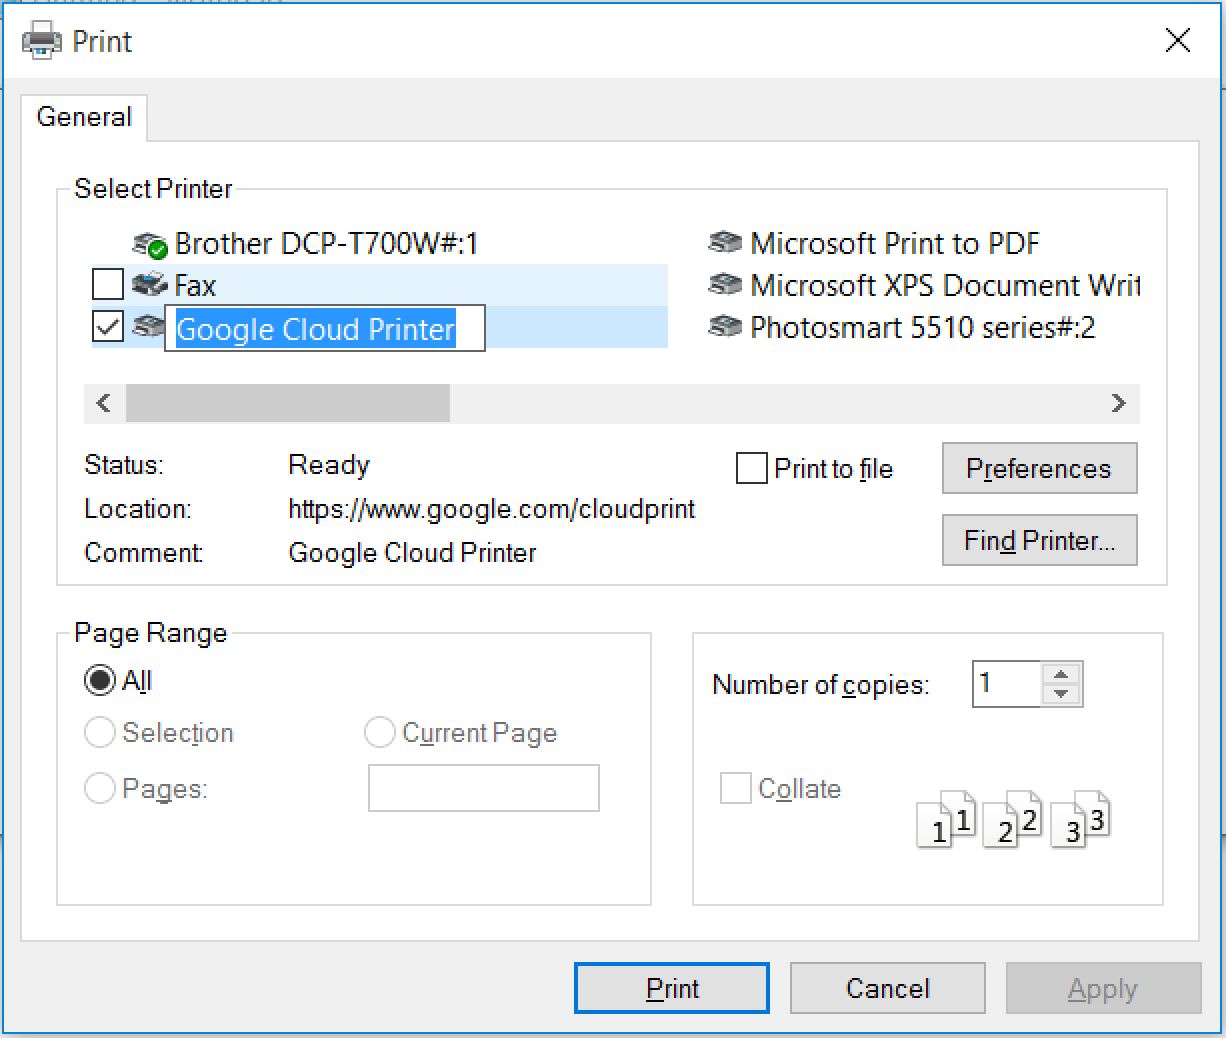Image resolution: width=1226 pixels, height=1038 pixels.
Task: Increase number of copies with up arrow
Action: [1061, 674]
